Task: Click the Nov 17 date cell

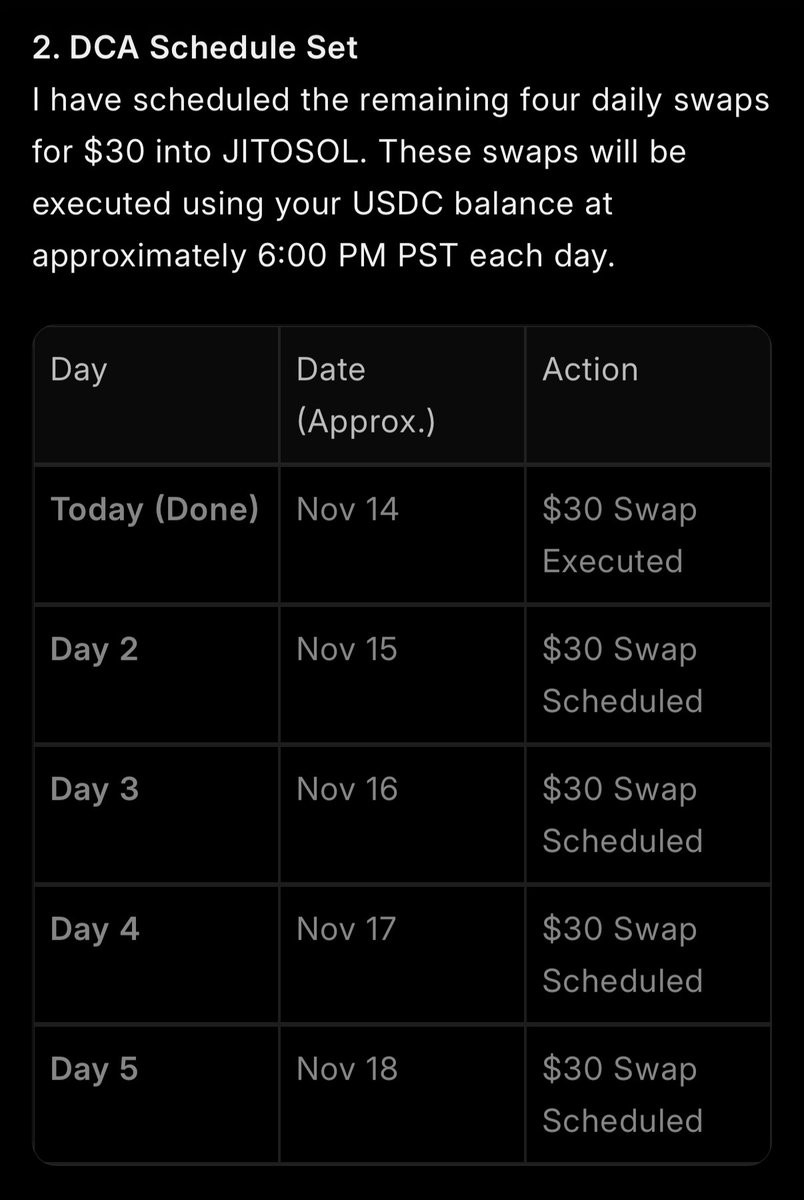Action: pyautogui.click(x=346, y=930)
